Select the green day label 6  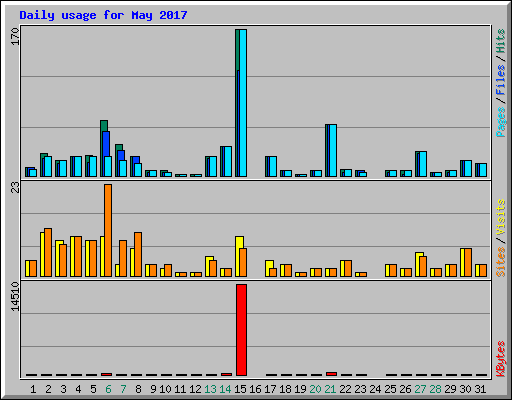[108, 389]
